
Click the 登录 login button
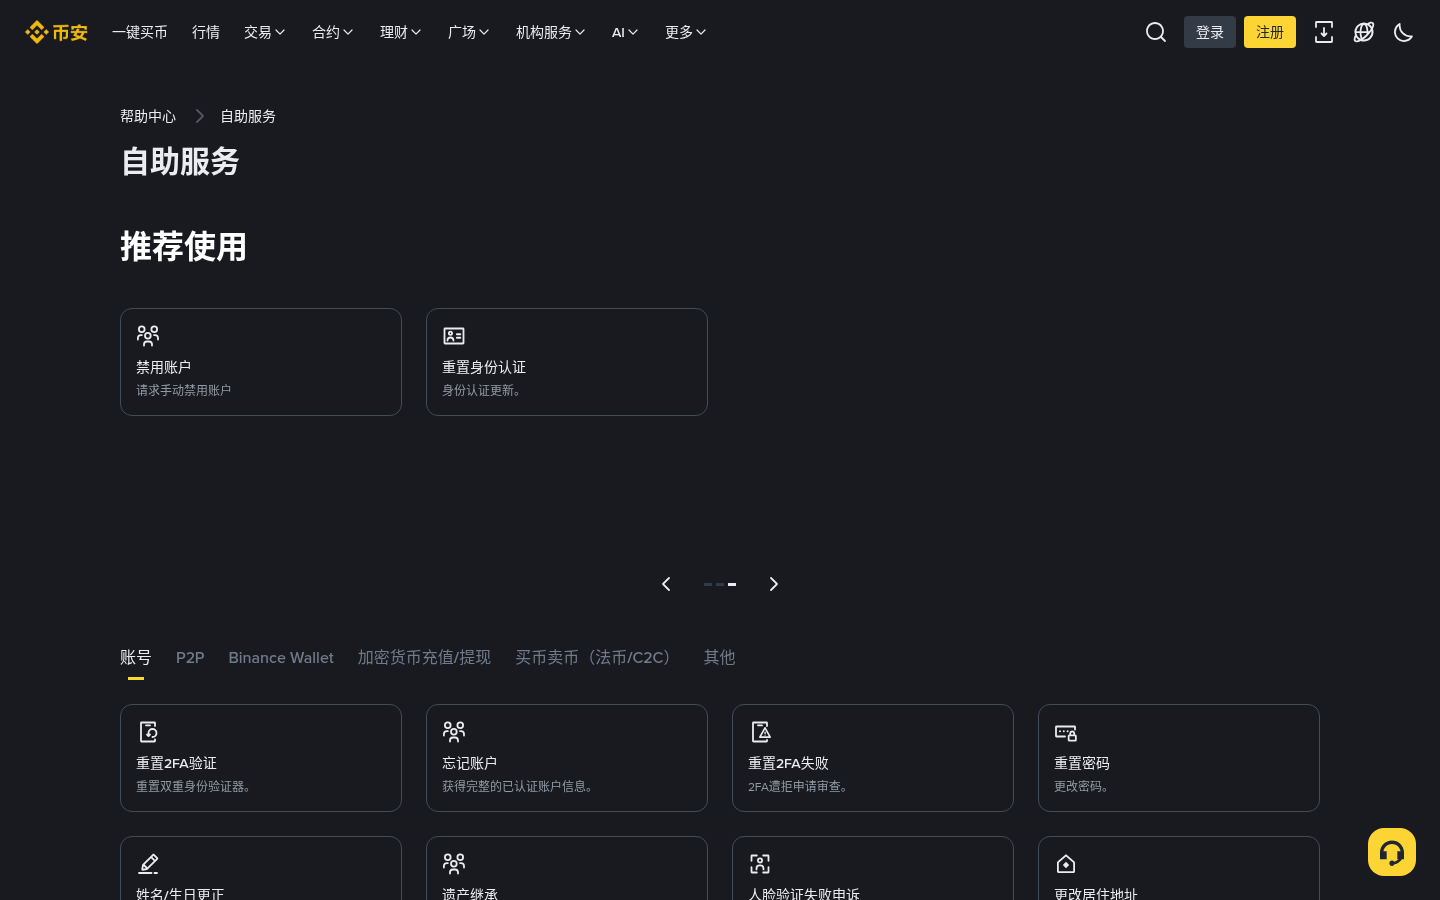click(x=1210, y=32)
